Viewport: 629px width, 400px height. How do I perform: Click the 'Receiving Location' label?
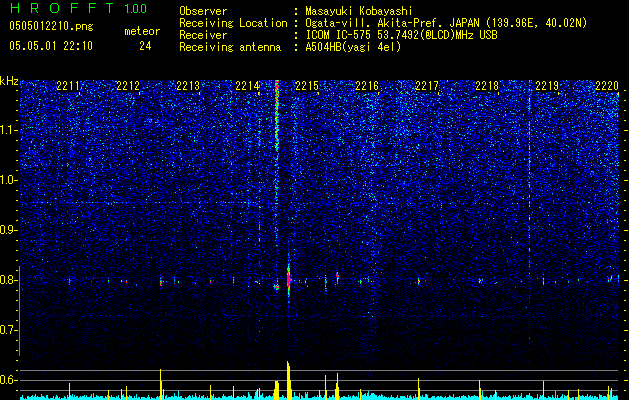point(233,23)
